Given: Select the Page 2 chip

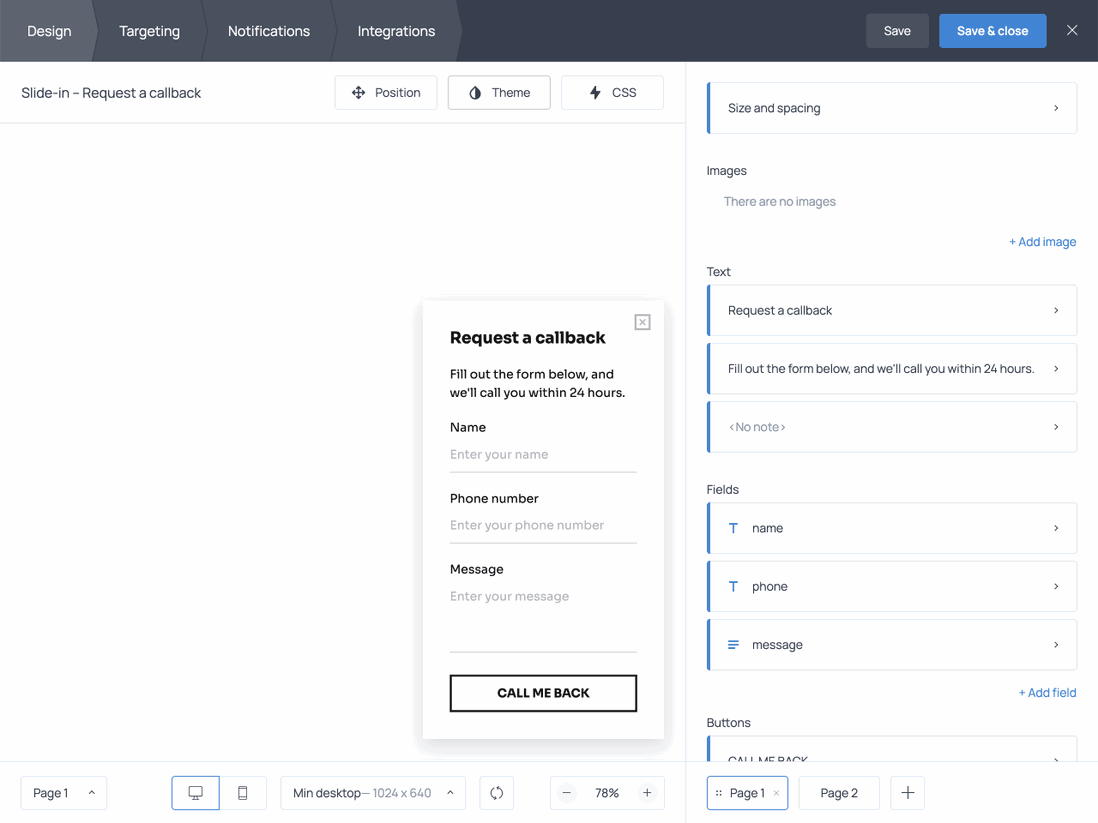Looking at the screenshot, I should (839, 792).
